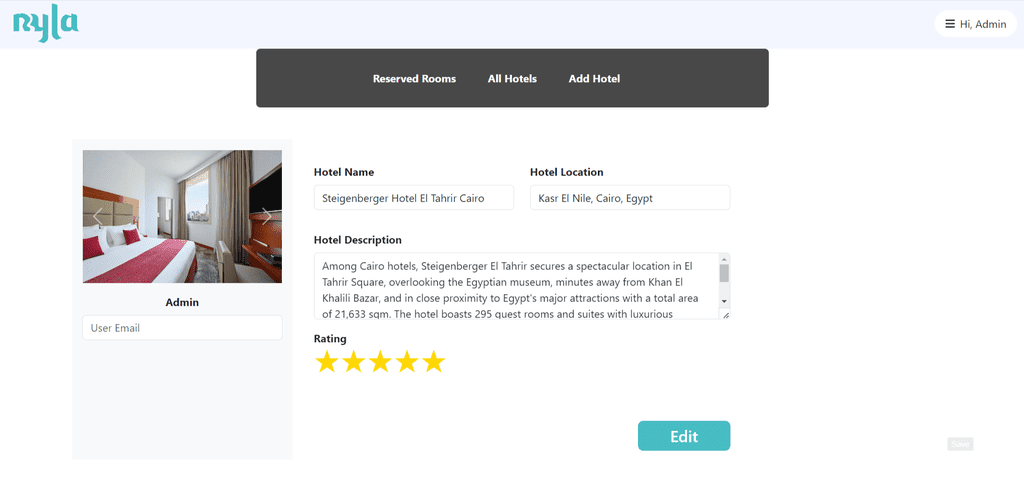Screen dimensions: 1024x489
Task: Click description scrollbar up arrow
Action: 724,259
